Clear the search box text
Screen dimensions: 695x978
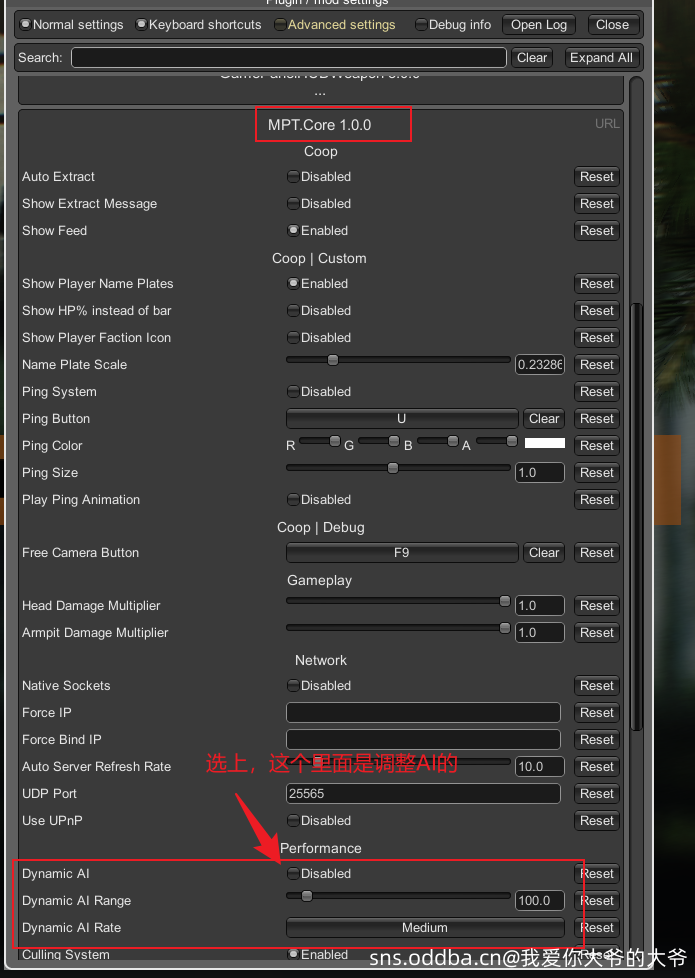pos(532,58)
